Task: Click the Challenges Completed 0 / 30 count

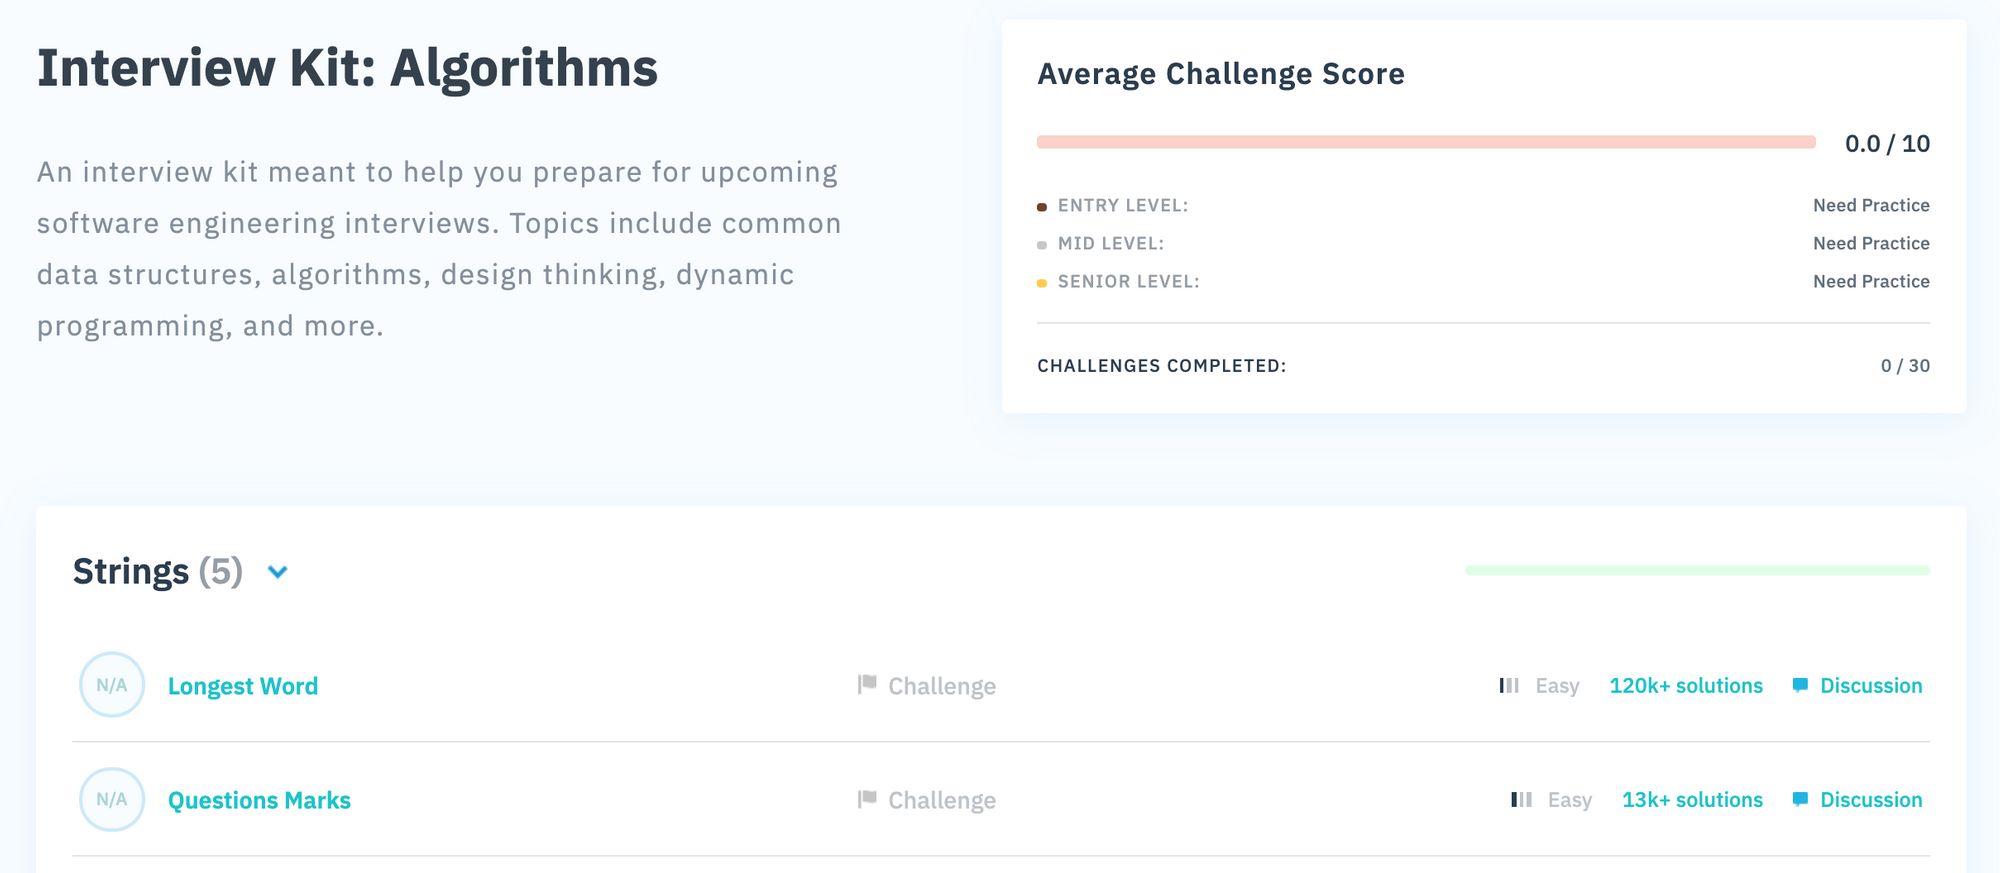Action: tap(1905, 366)
